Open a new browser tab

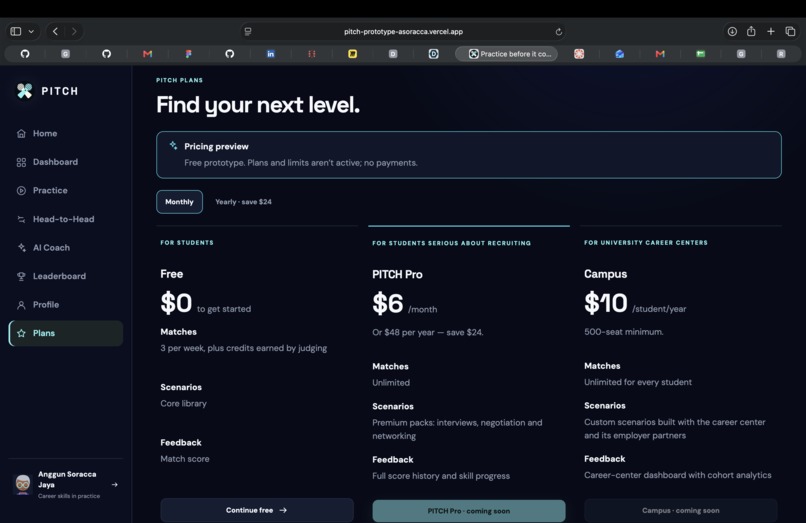(x=771, y=31)
